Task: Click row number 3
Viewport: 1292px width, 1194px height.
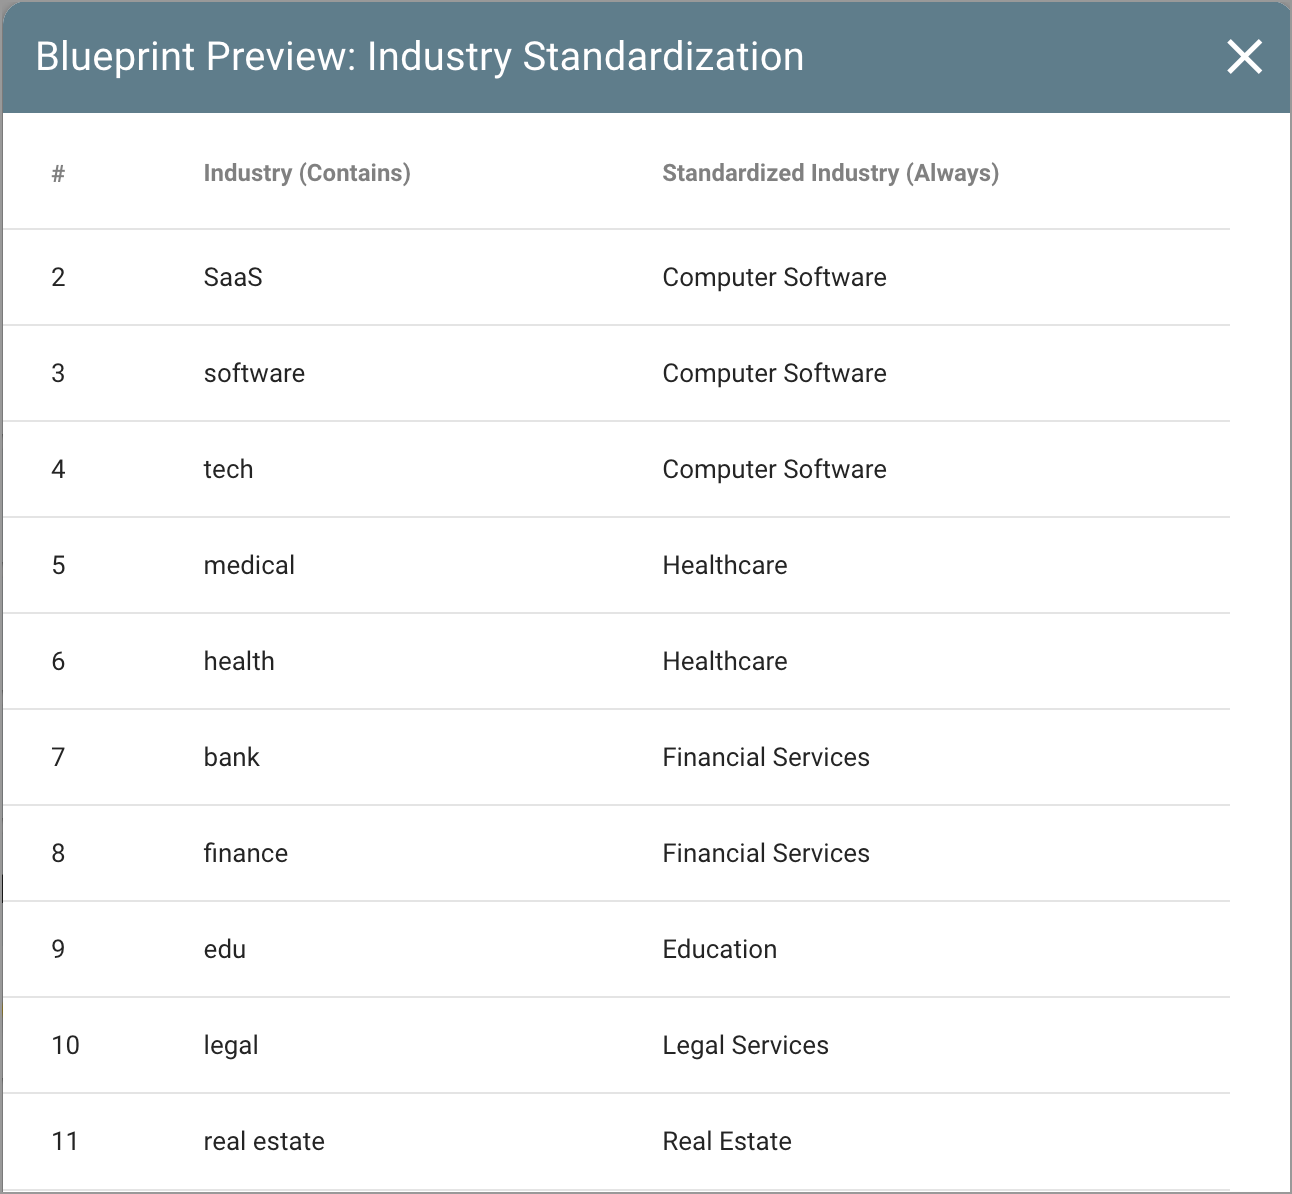Action: click(58, 373)
